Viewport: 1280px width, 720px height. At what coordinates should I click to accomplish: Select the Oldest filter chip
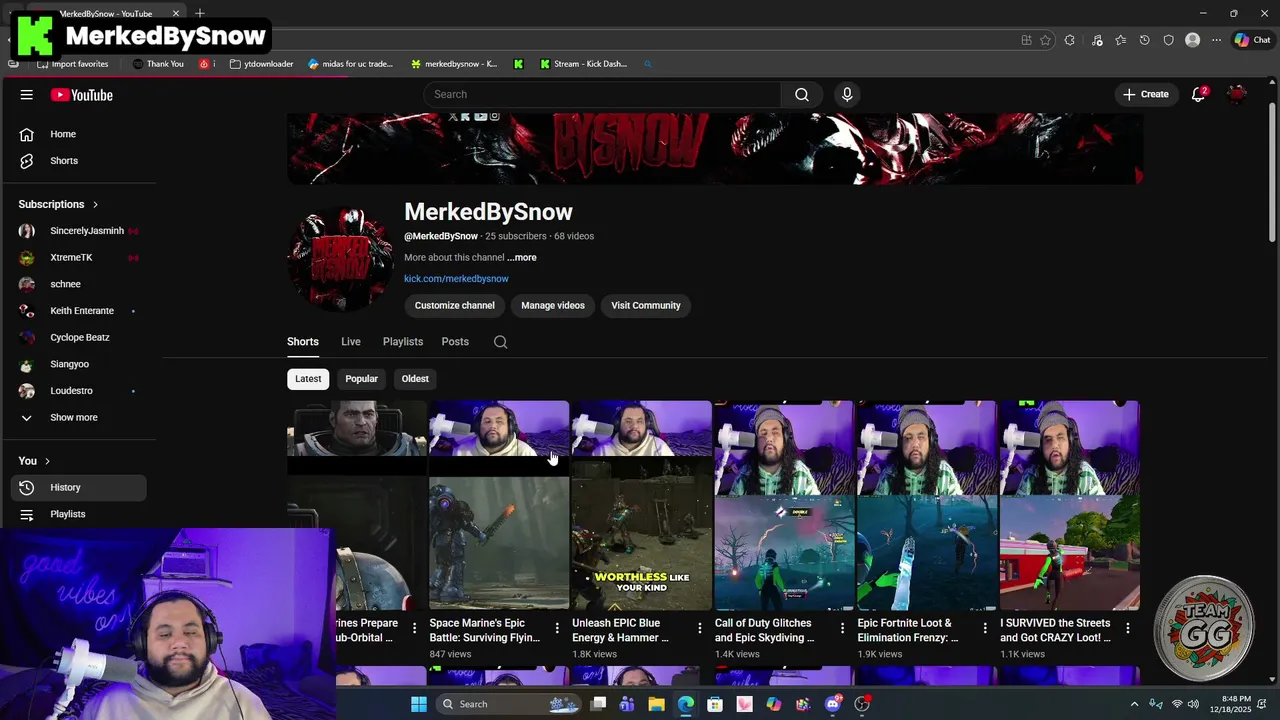(415, 379)
